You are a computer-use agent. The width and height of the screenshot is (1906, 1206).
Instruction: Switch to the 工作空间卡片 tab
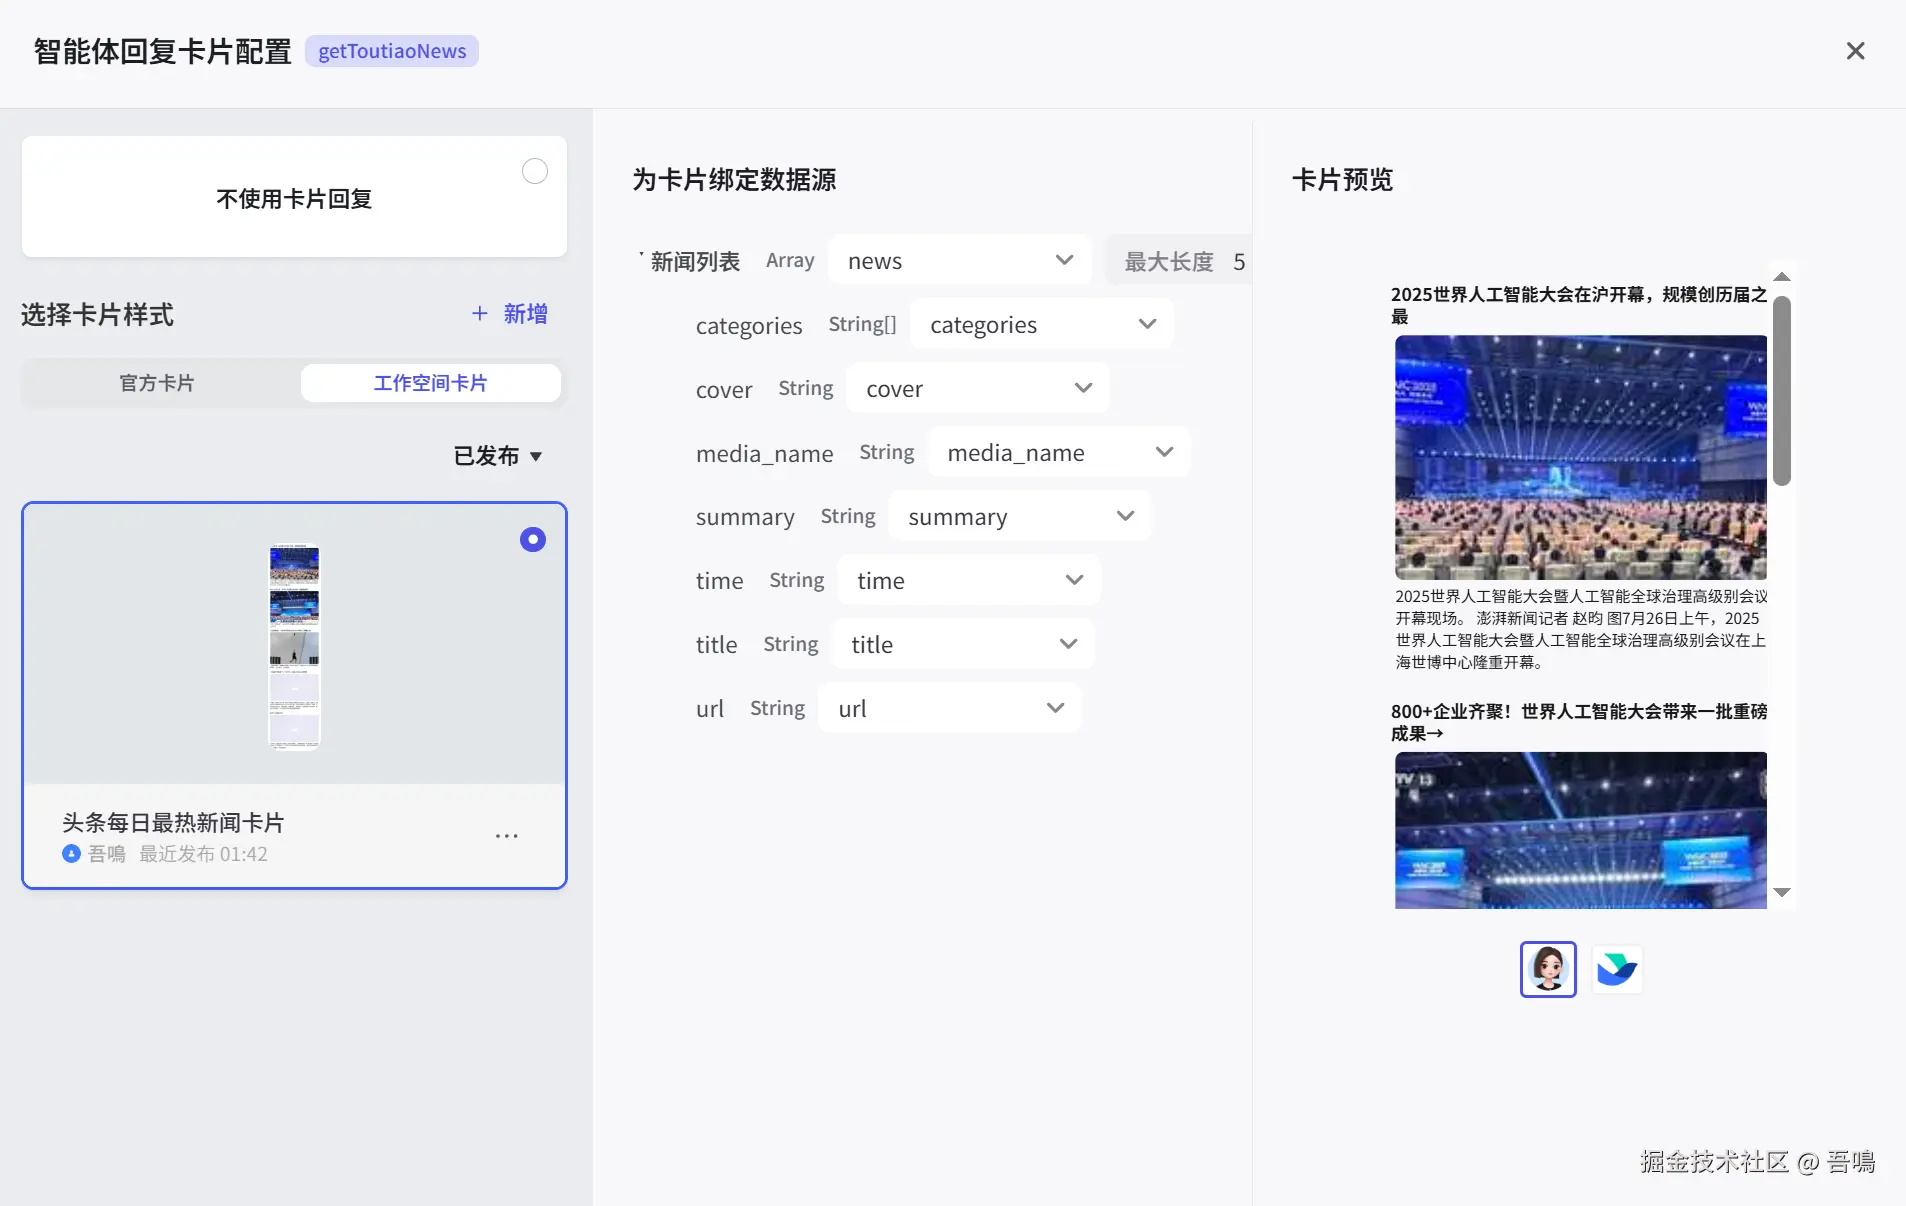click(431, 383)
